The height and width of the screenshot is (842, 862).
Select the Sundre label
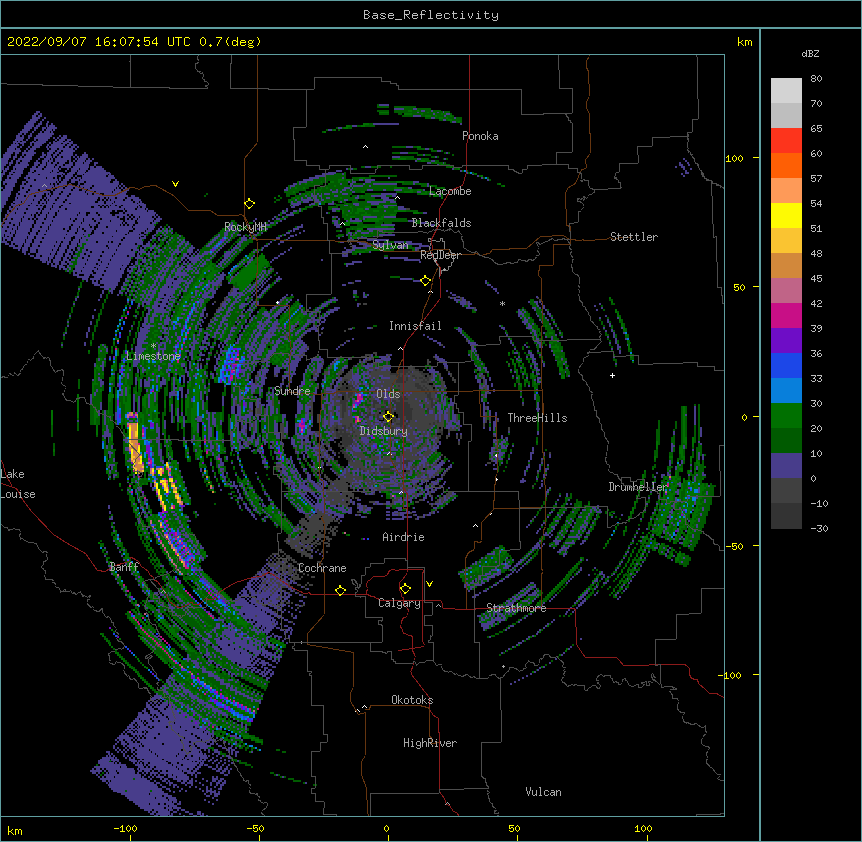pos(292,391)
